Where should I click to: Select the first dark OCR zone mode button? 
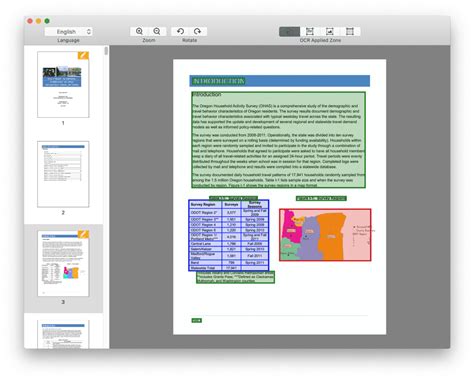tap(289, 32)
